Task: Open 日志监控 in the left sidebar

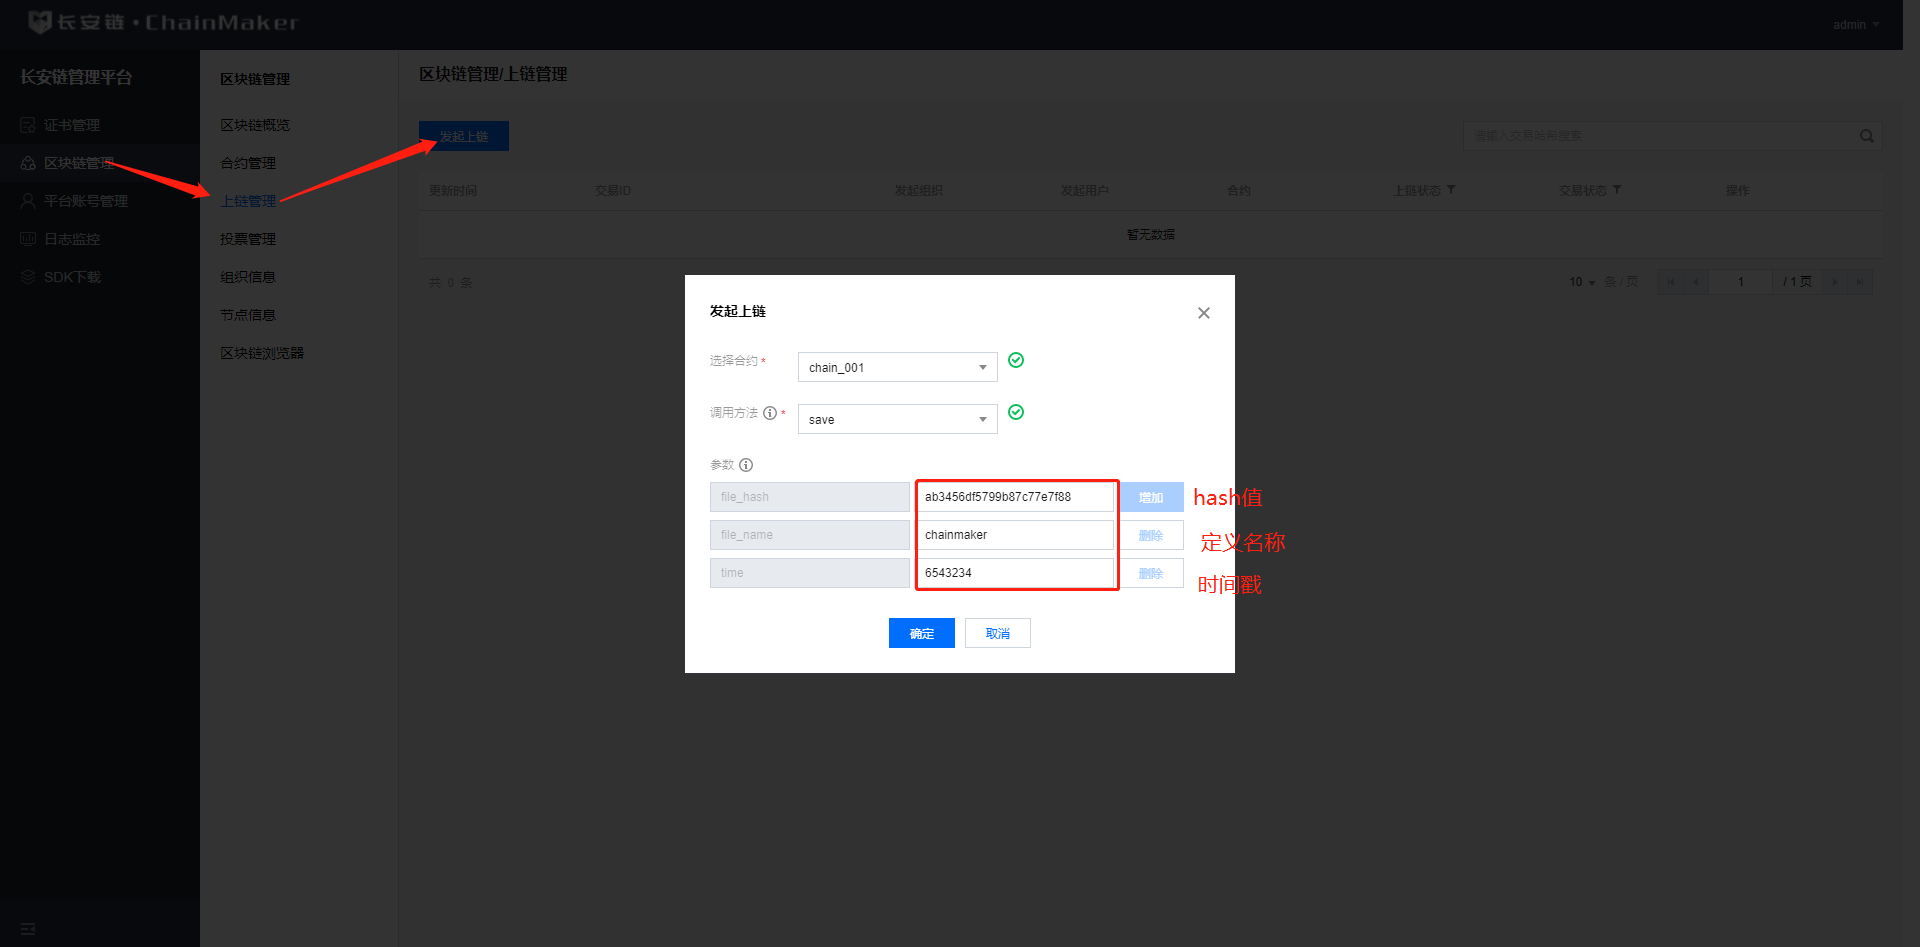Action: point(72,239)
